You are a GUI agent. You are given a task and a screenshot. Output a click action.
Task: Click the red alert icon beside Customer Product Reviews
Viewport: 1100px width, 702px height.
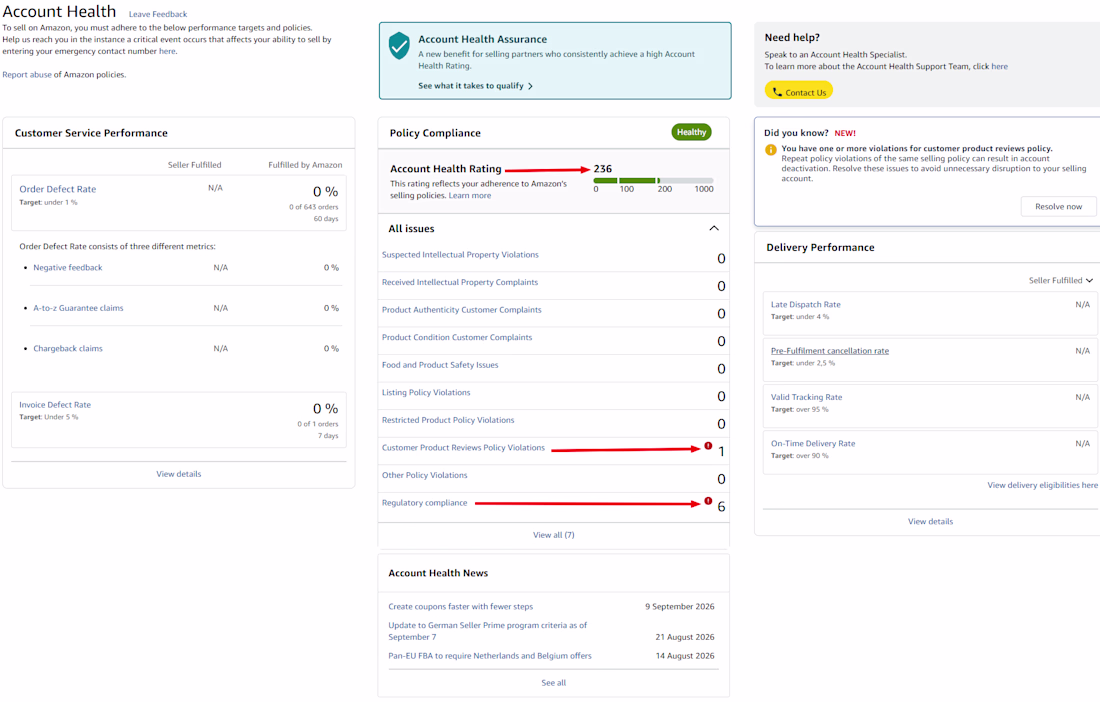pyautogui.click(x=708, y=446)
